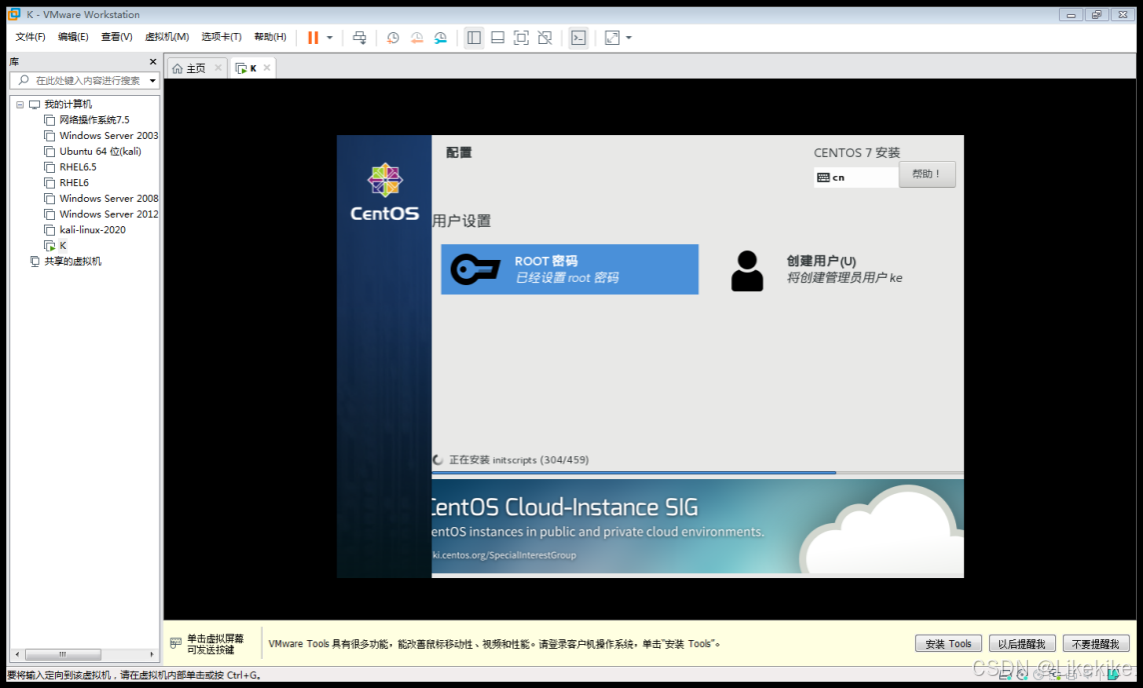This screenshot has width=1143, height=688.
Task: Click the 正在安装 initscripts status text
Action: (519, 460)
